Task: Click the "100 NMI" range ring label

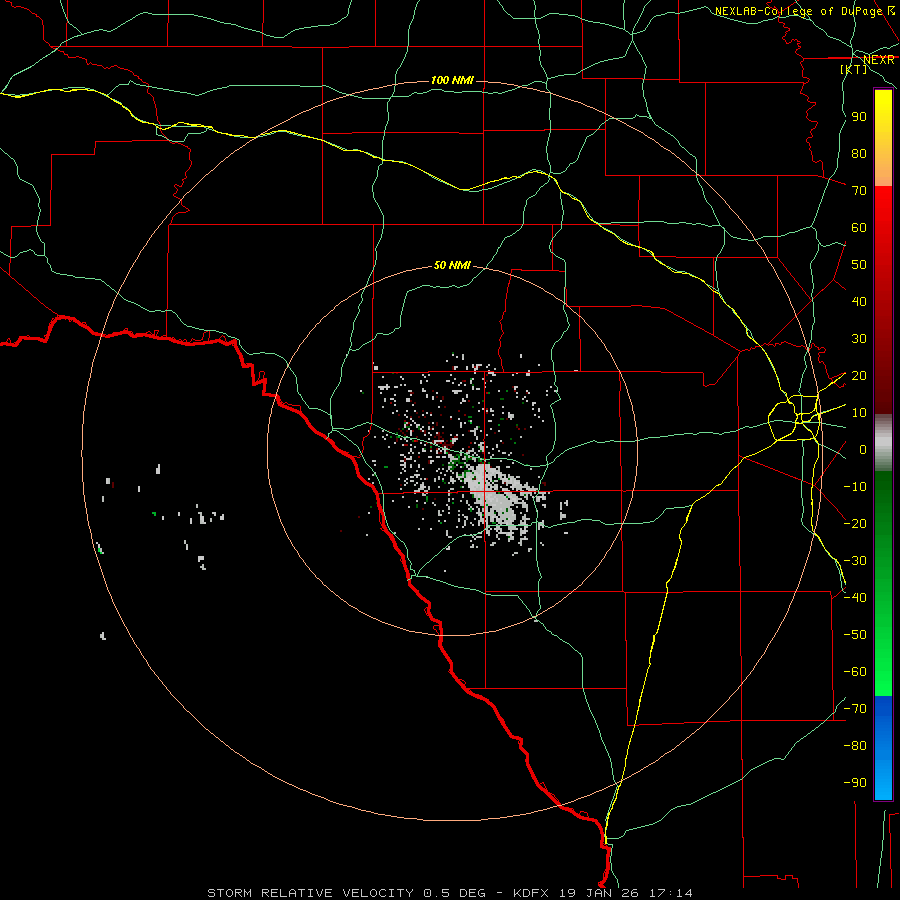Action: point(452,80)
